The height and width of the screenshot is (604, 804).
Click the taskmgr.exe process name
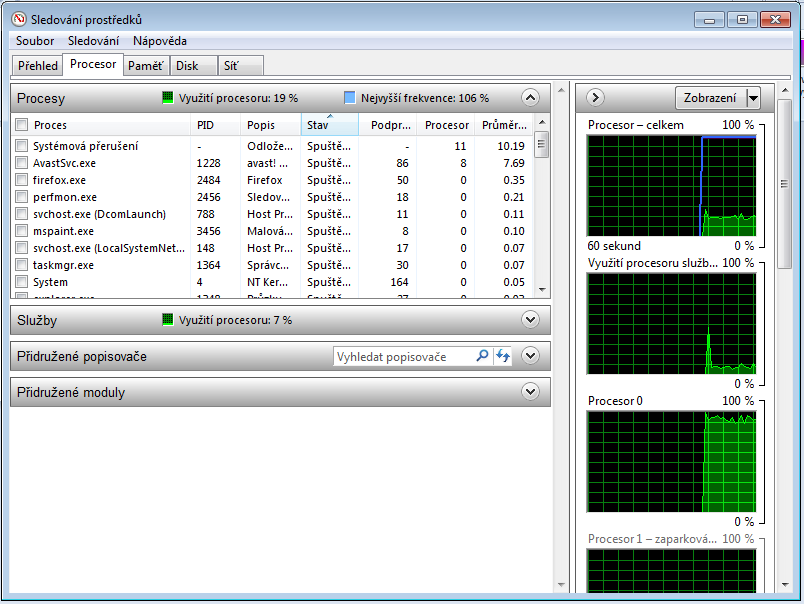coord(63,265)
